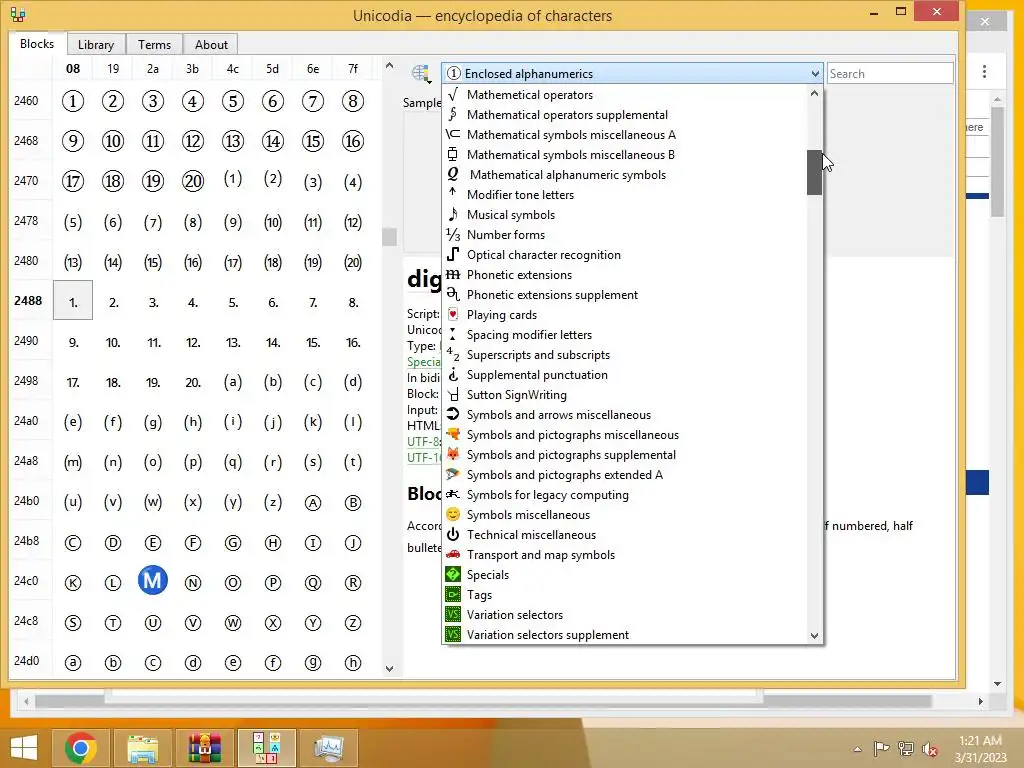Select Supplemental punctuation block

point(625,375)
